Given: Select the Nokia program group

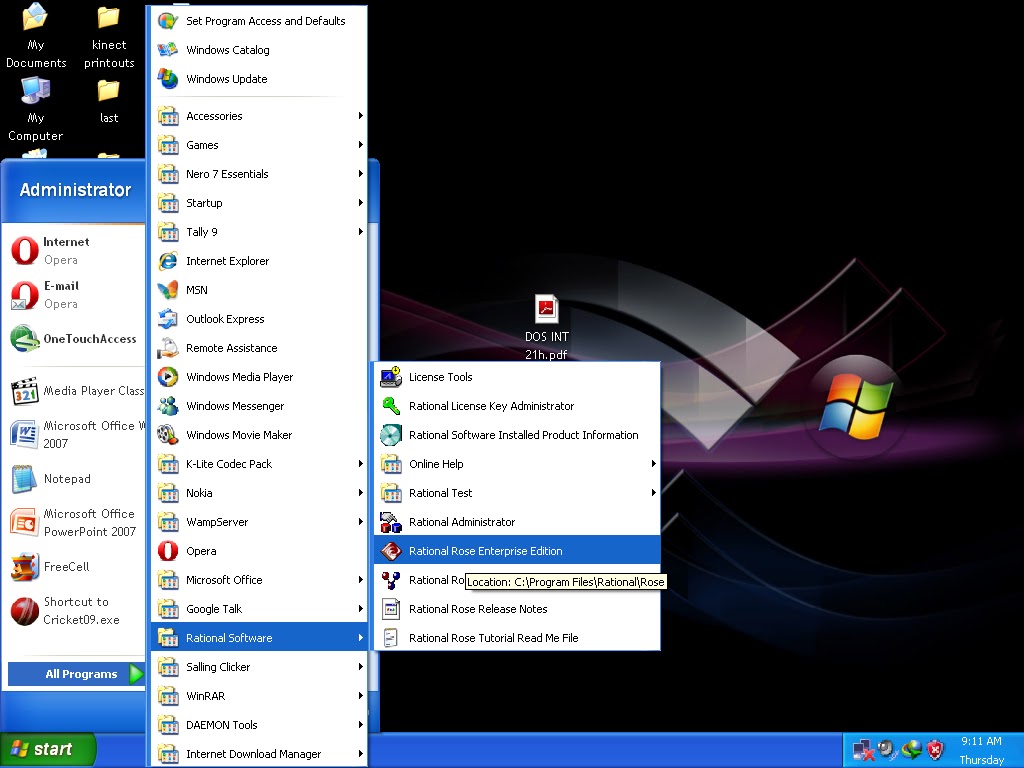Looking at the screenshot, I should 259,492.
